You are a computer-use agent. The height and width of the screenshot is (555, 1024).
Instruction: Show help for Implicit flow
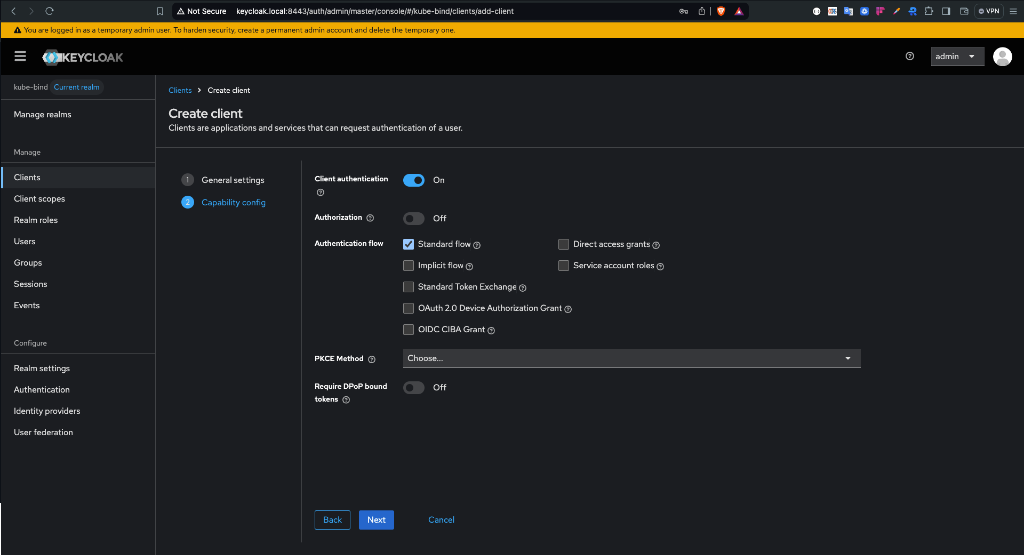[470, 266]
